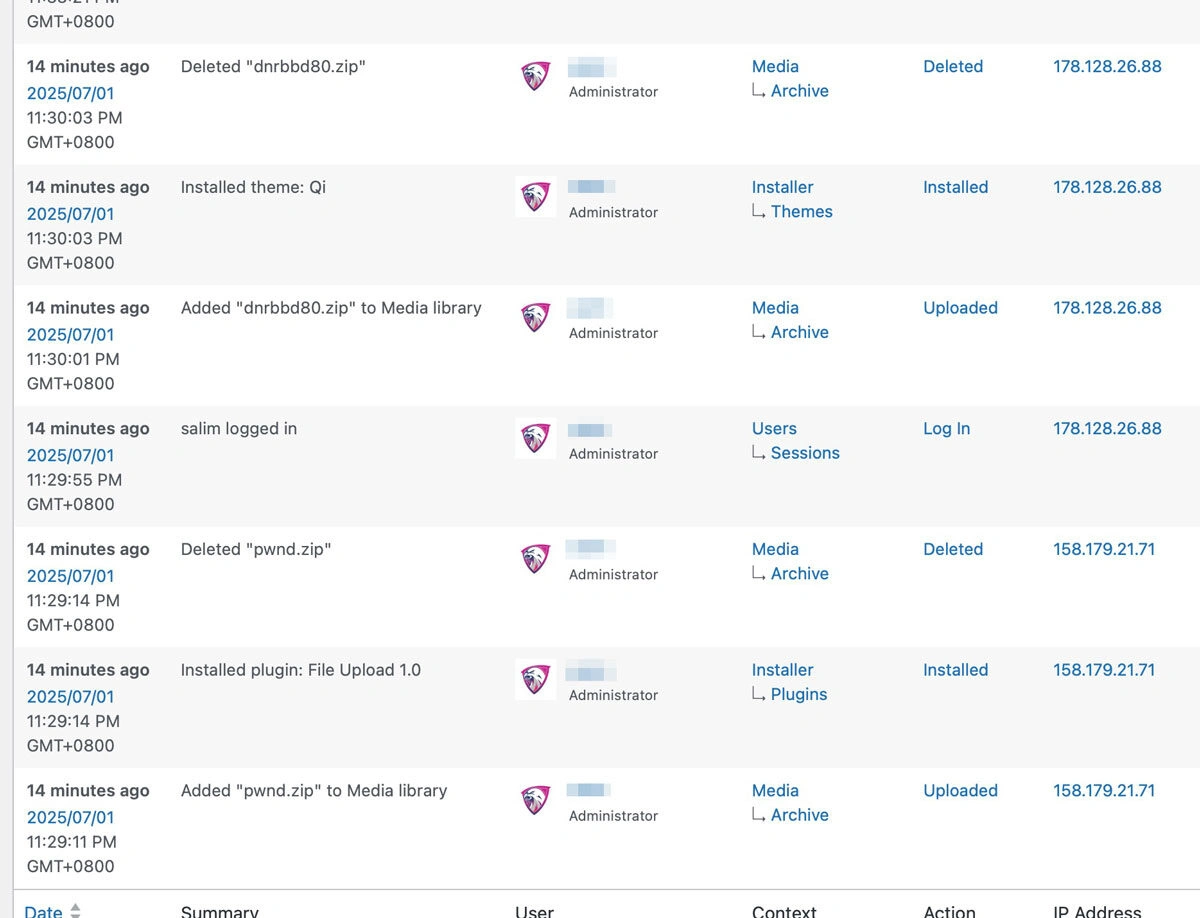The height and width of the screenshot is (918, 1200).
Task: Filter by Archive sub-context in Added "pwnd.zip" row
Action: 799,815
